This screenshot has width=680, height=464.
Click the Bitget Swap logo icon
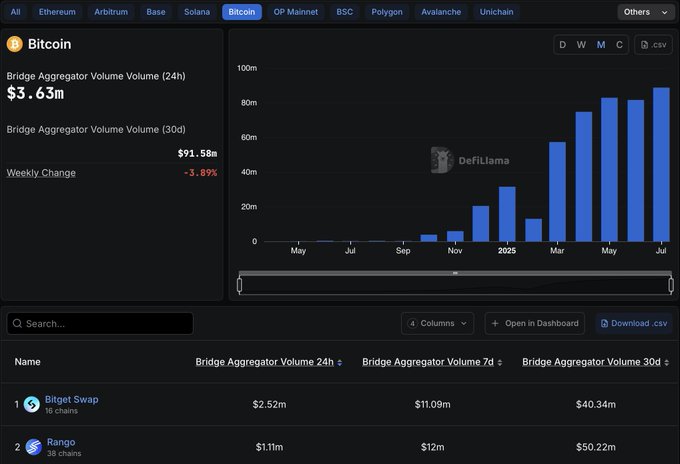pos(32,405)
